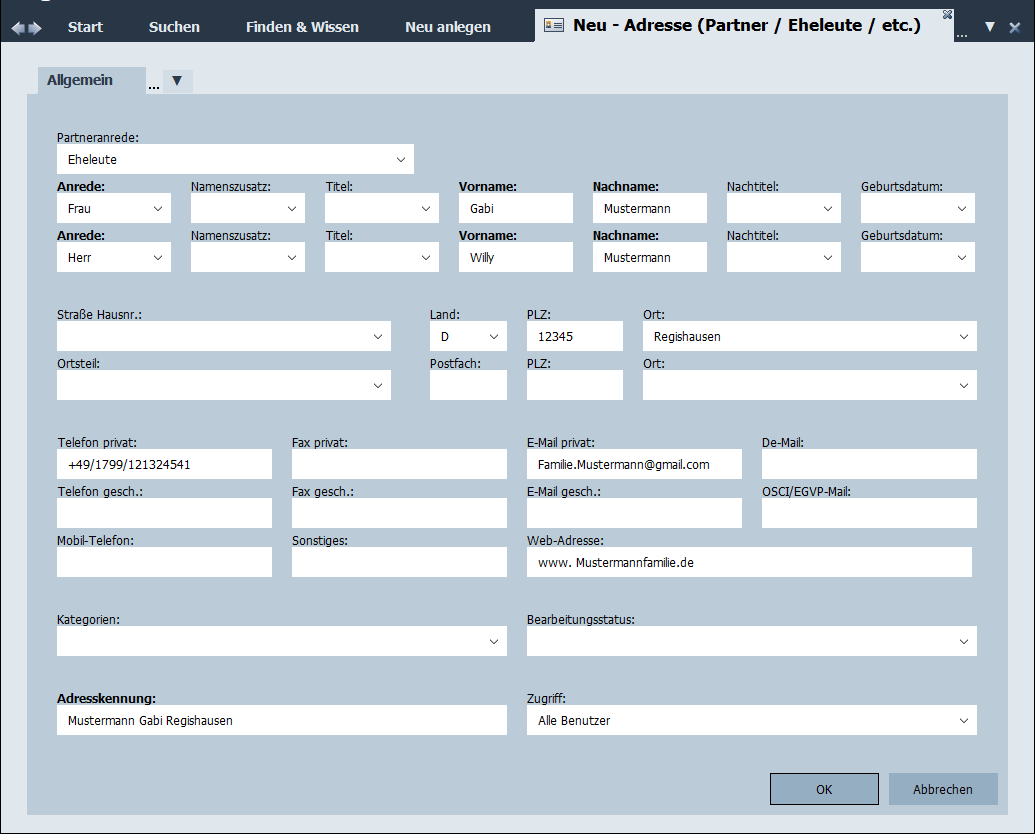The width and height of the screenshot is (1035, 834).
Task: Open the arrow menu beside Allgemein tab
Action: tap(177, 81)
